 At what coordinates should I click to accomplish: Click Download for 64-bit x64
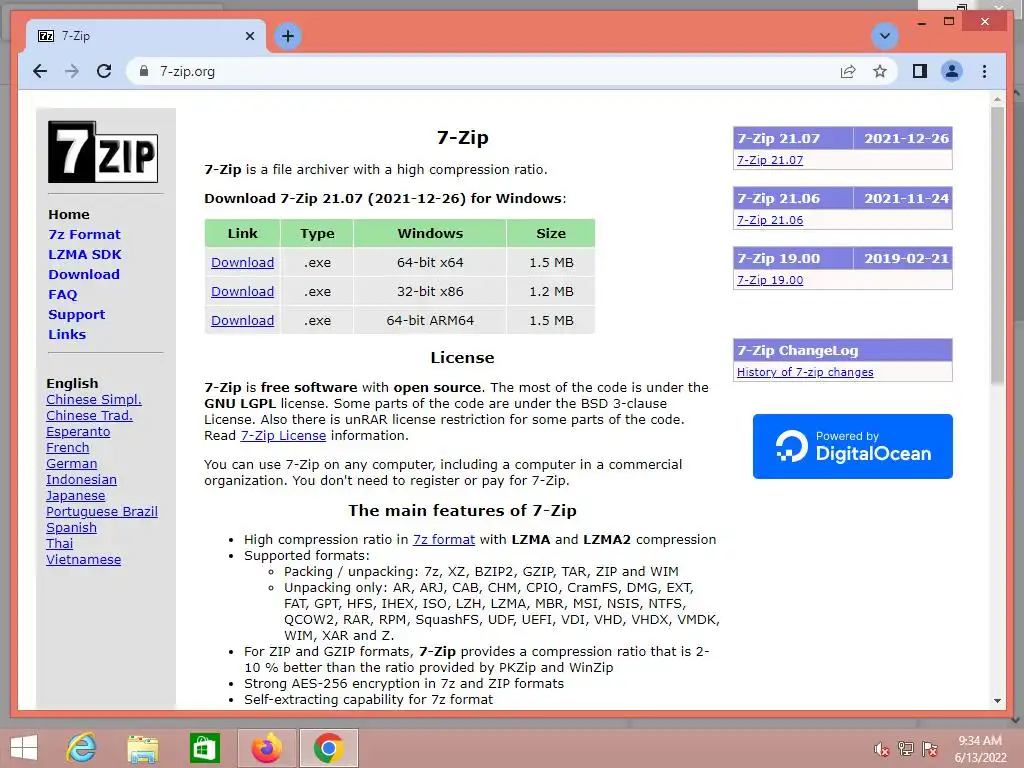pyautogui.click(x=242, y=263)
